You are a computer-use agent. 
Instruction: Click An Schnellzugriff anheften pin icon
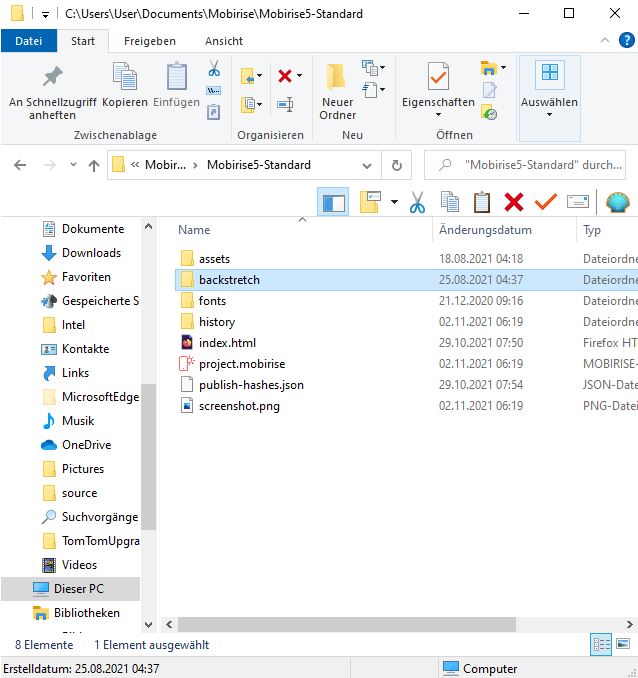(x=52, y=78)
